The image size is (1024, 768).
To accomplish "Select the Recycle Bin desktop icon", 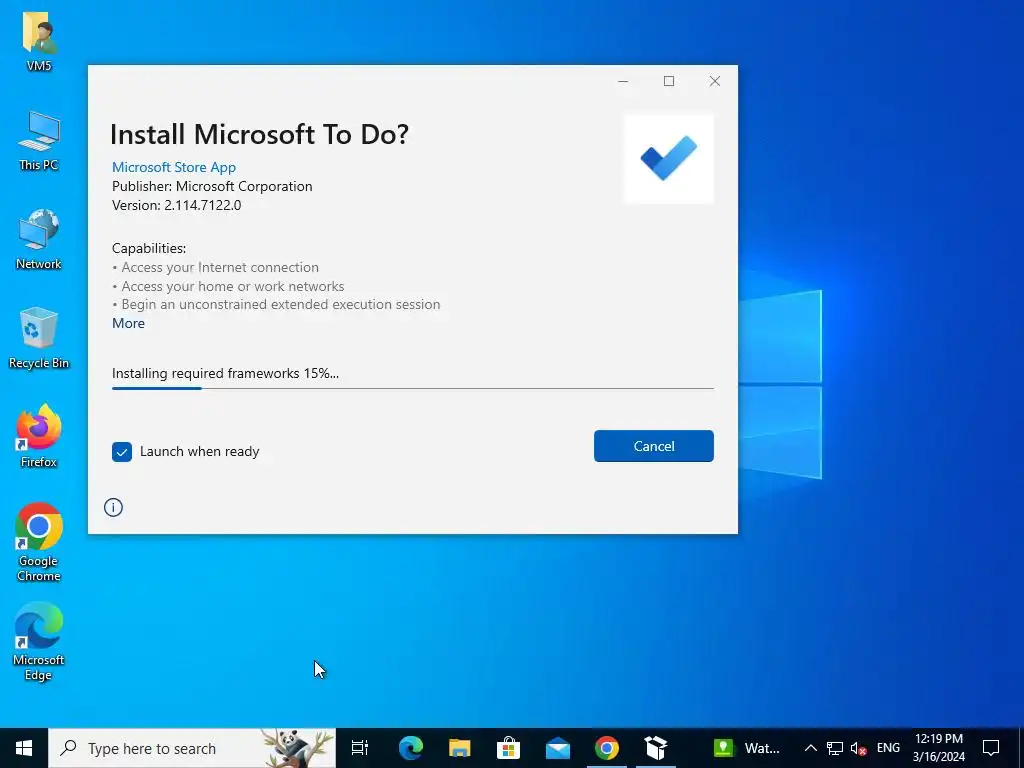I will (39, 338).
